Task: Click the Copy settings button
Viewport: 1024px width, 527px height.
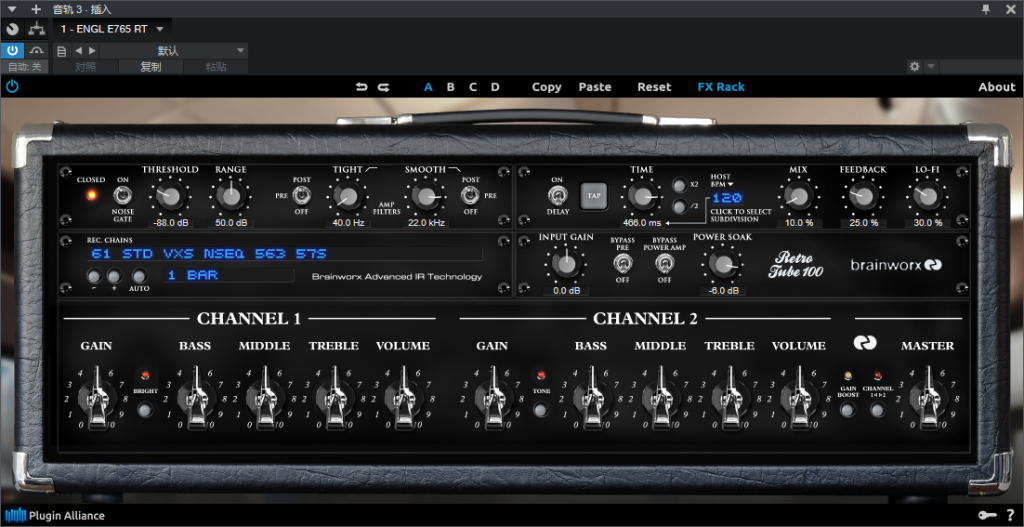Action: (x=547, y=87)
